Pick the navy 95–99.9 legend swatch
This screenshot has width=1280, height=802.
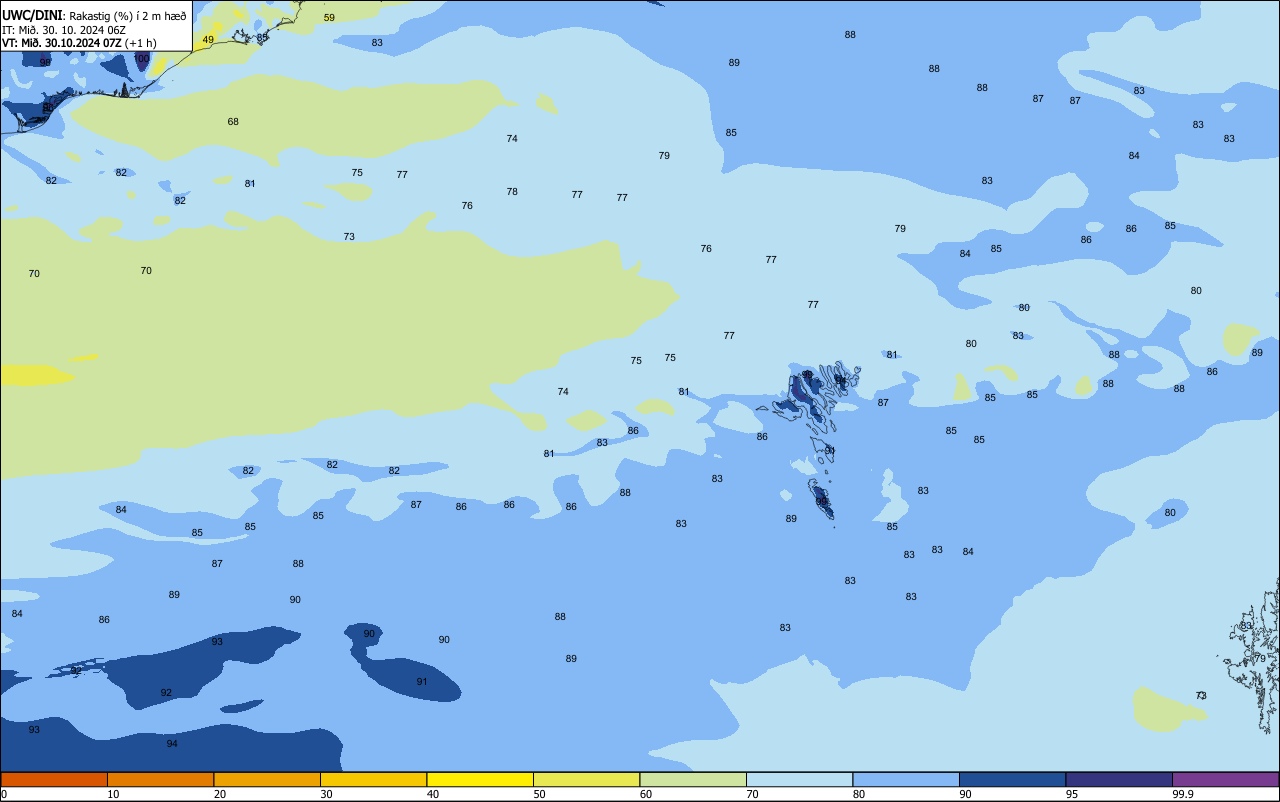click(1119, 779)
